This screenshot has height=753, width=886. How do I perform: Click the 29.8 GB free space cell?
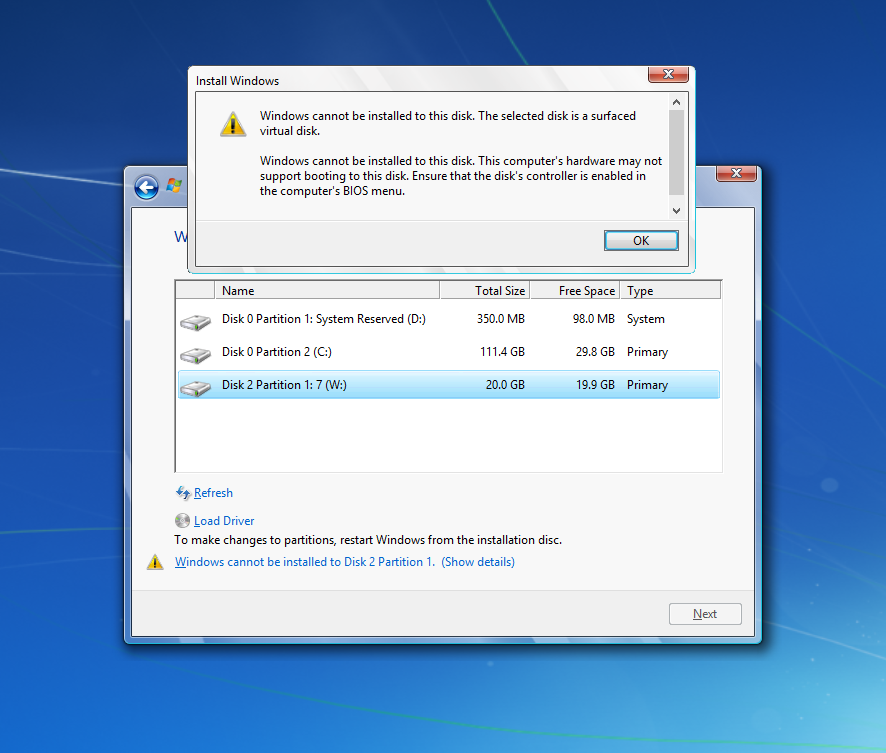coord(595,352)
